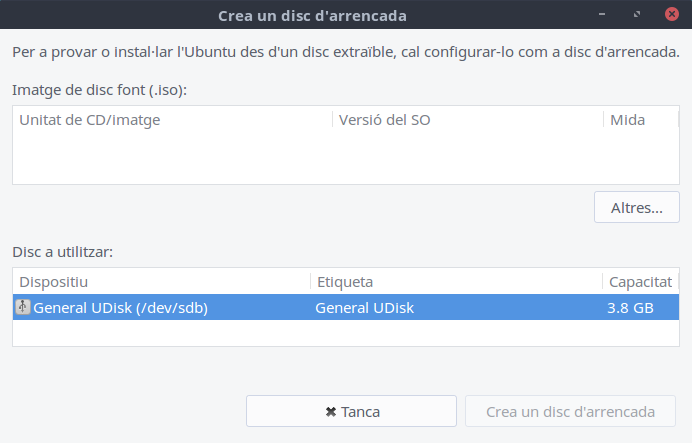Click Crea un disc d'arrencada button
Screen dimensions: 692x443
[570, 411]
